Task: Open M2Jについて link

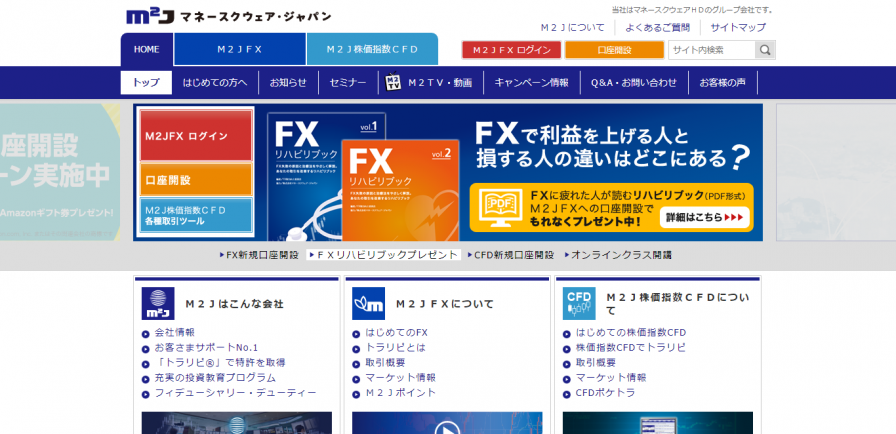Action: coord(573,27)
